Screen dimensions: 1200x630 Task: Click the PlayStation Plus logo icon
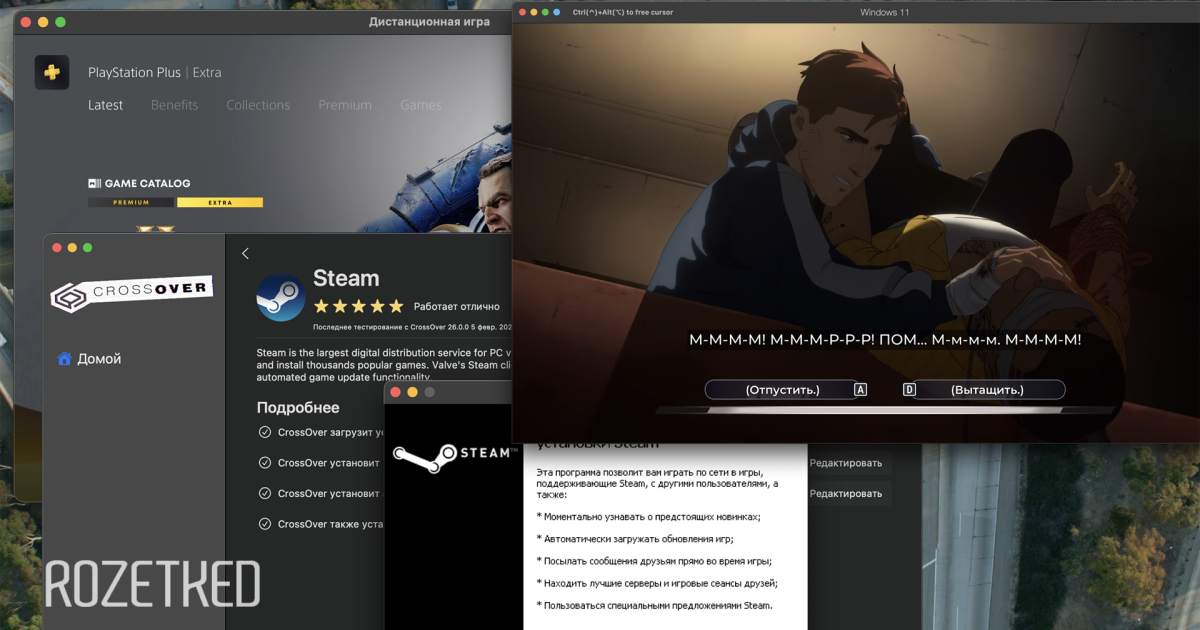(52, 72)
